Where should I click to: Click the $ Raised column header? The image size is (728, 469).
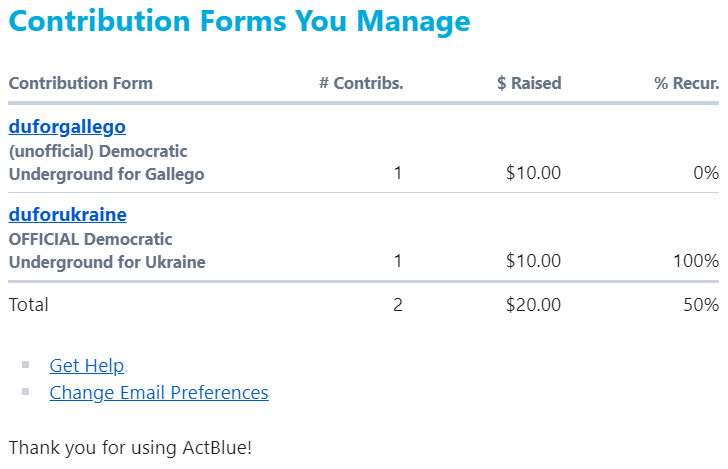pos(529,83)
